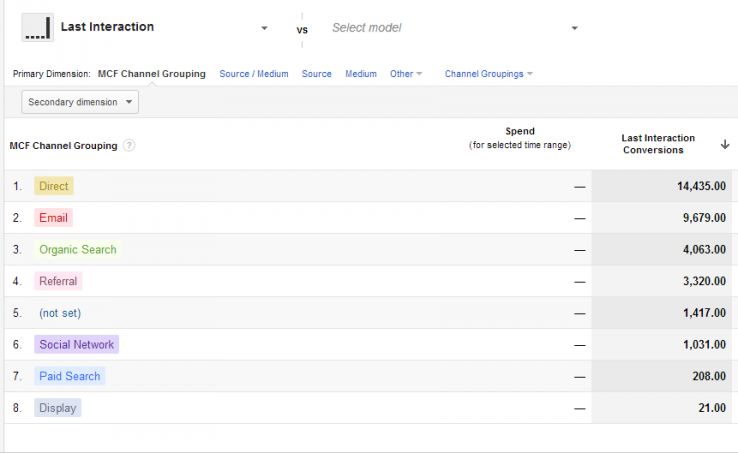
Task: Switch to Source / Medium dimension
Action: coord(254,74)
